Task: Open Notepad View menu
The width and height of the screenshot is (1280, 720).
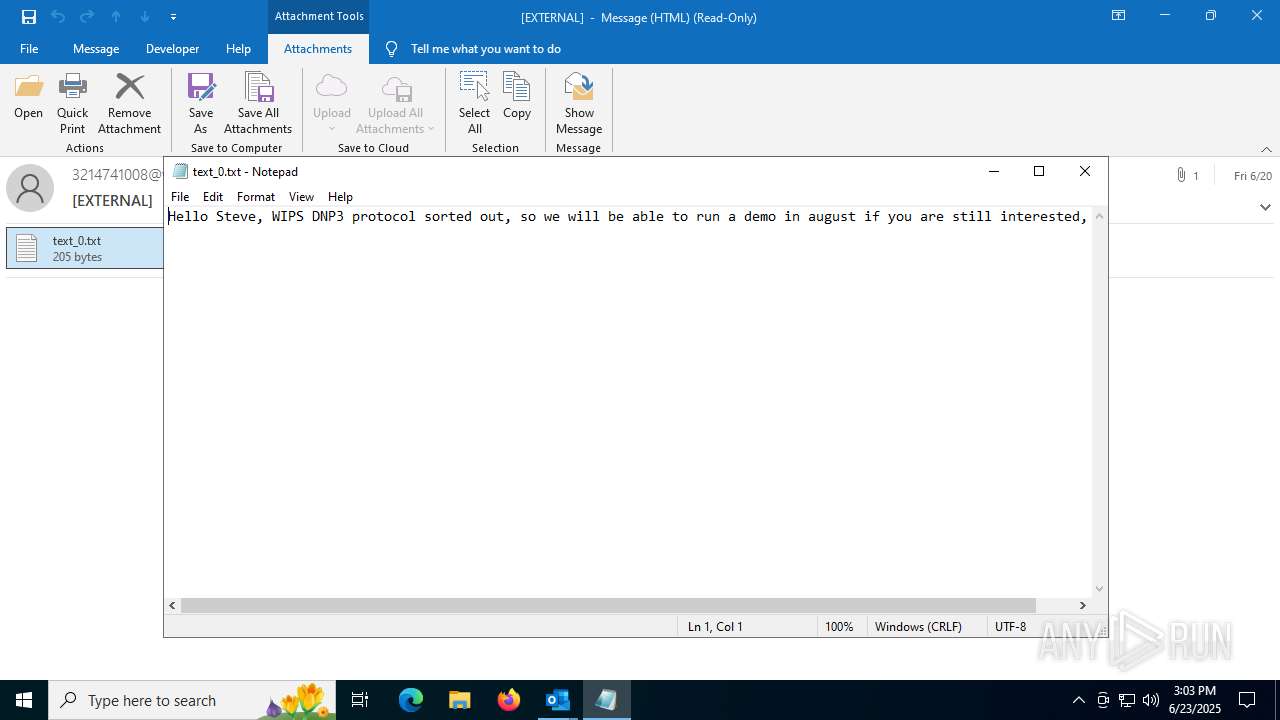Action: click(x=301, y=197)
